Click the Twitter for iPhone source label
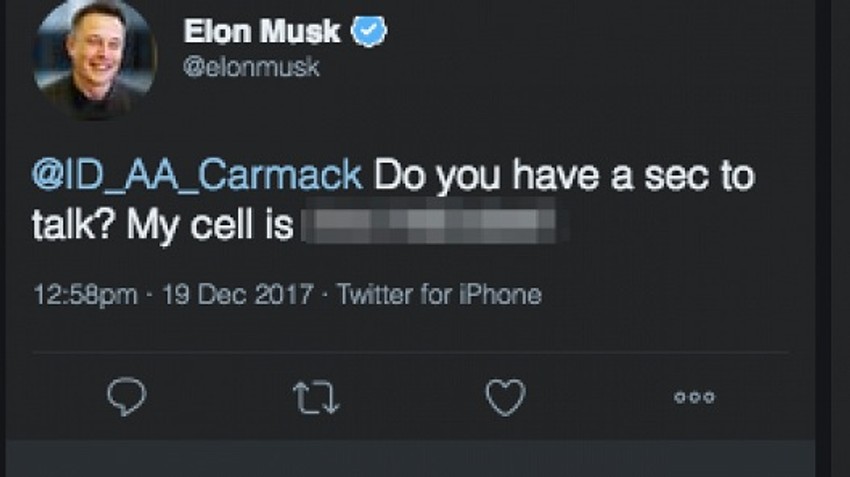Image resolution: width=850 pixels, height=477 pixels. pos(439,295)
